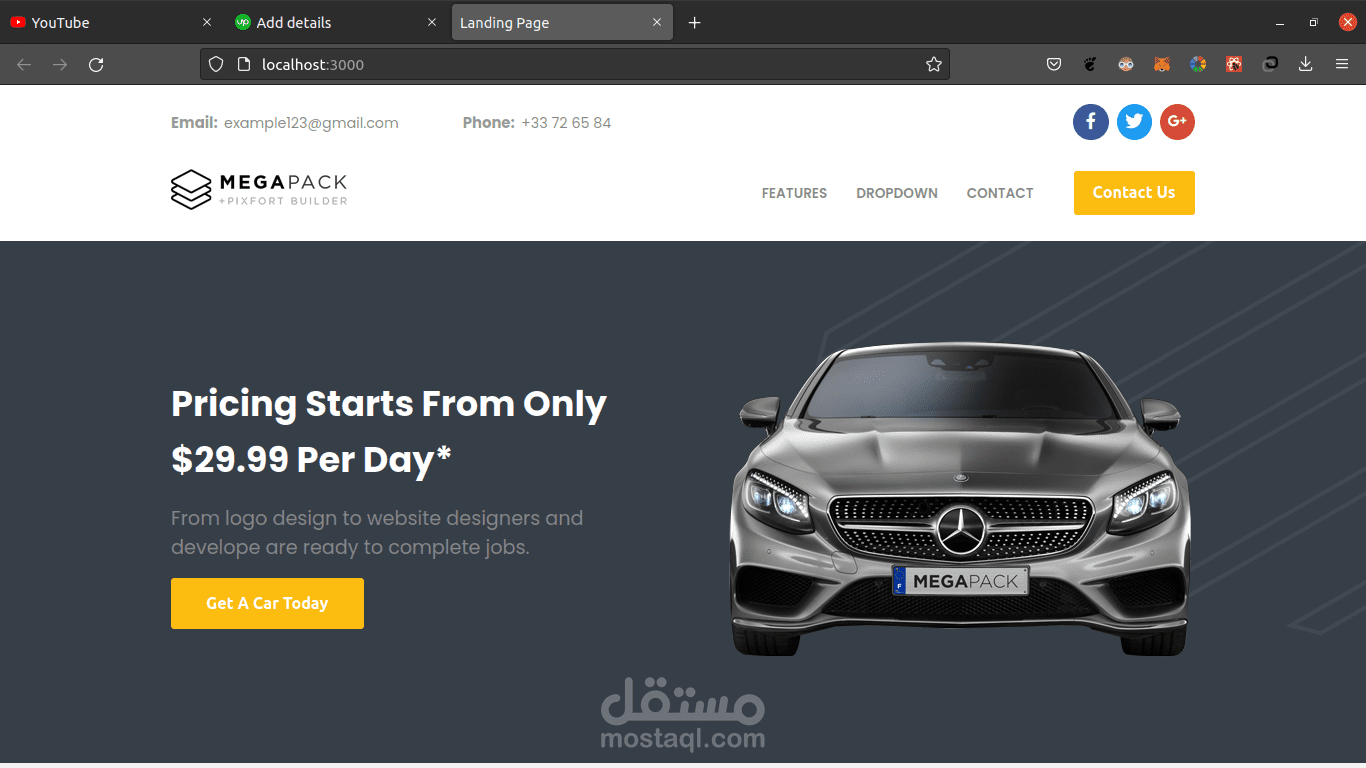Screen dimensions: 1366x768
Task: Click the shield tracking protection icon
Action: 215,64
